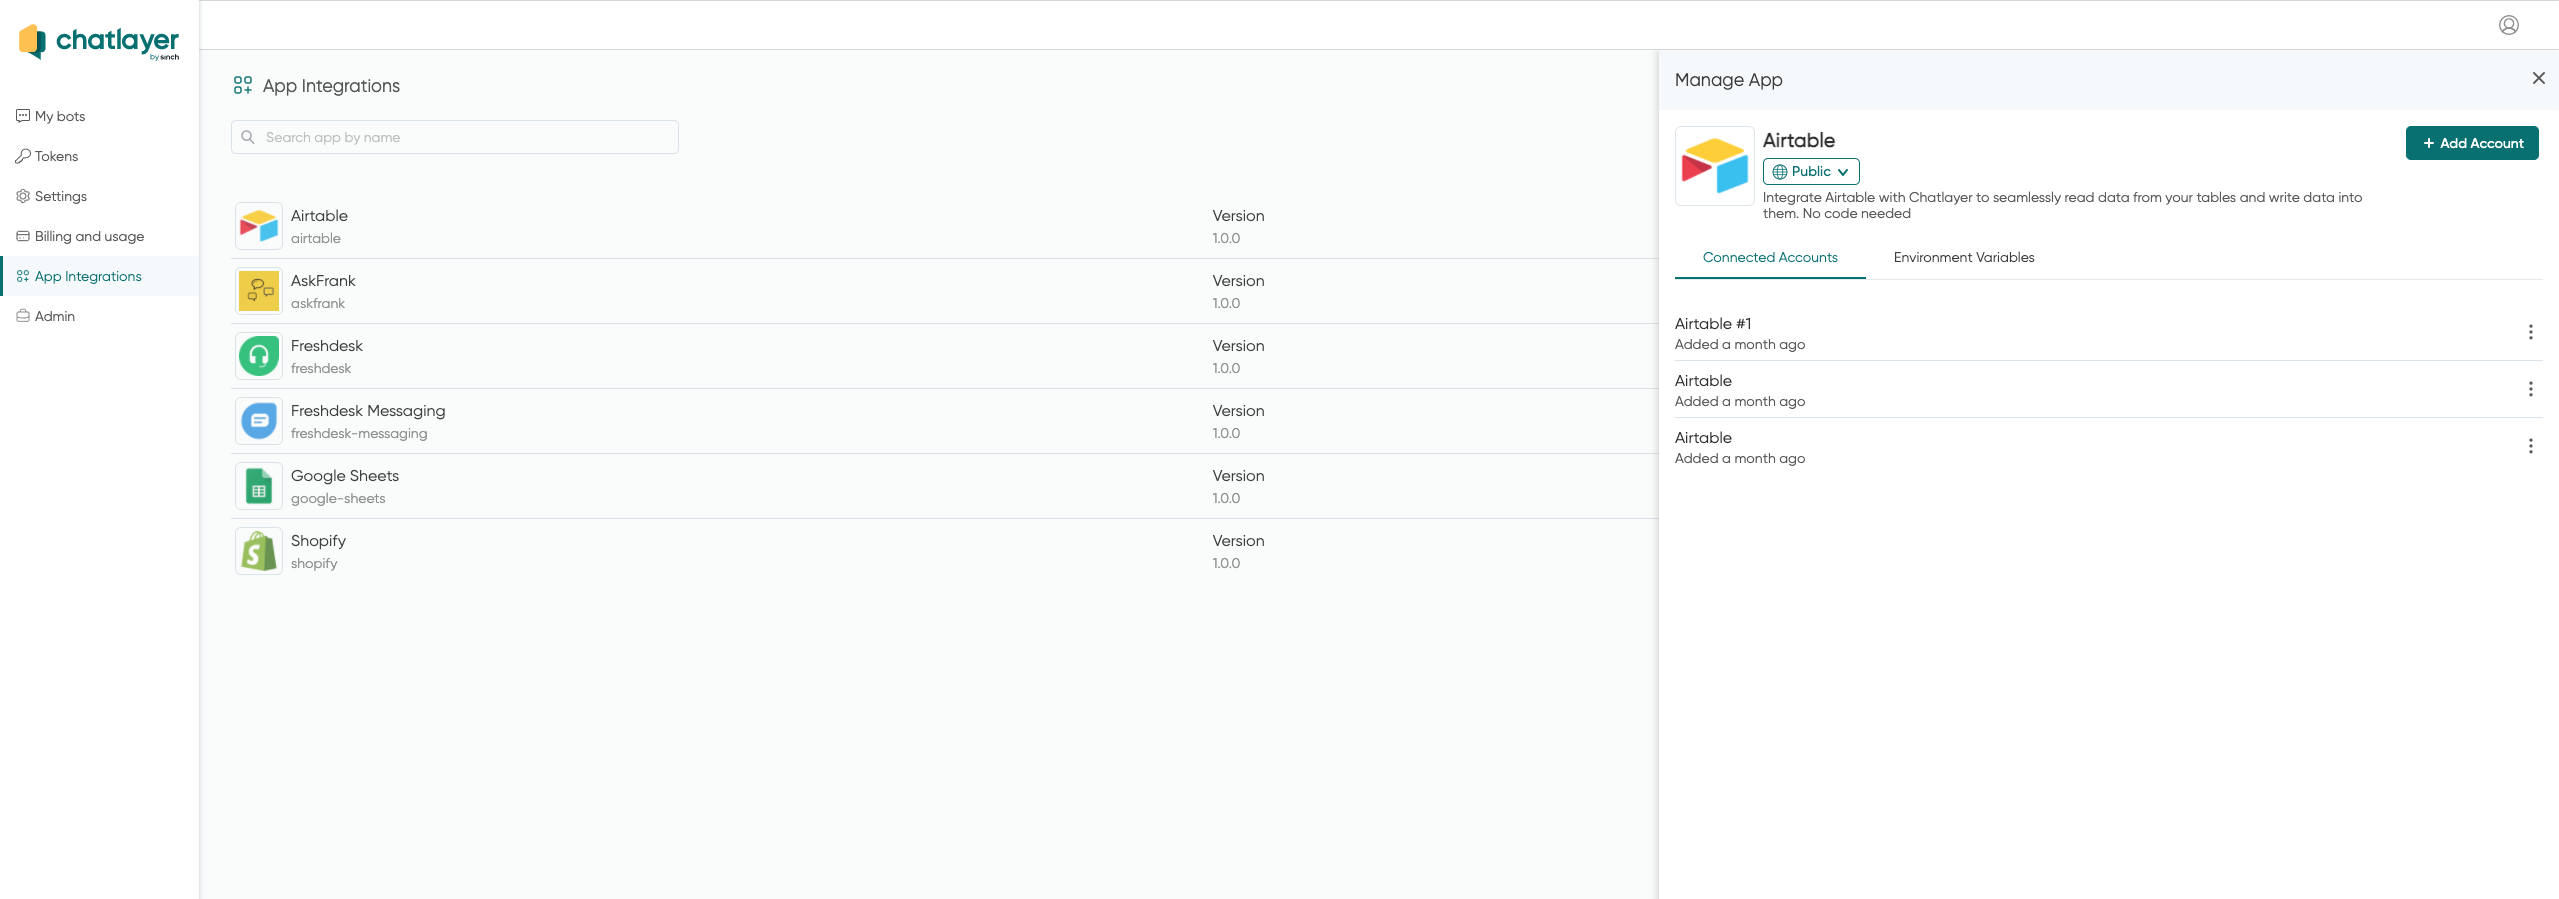Click the Search app by name field
This screenshot has height=899, width=2559.
click(x=455, y=137)
